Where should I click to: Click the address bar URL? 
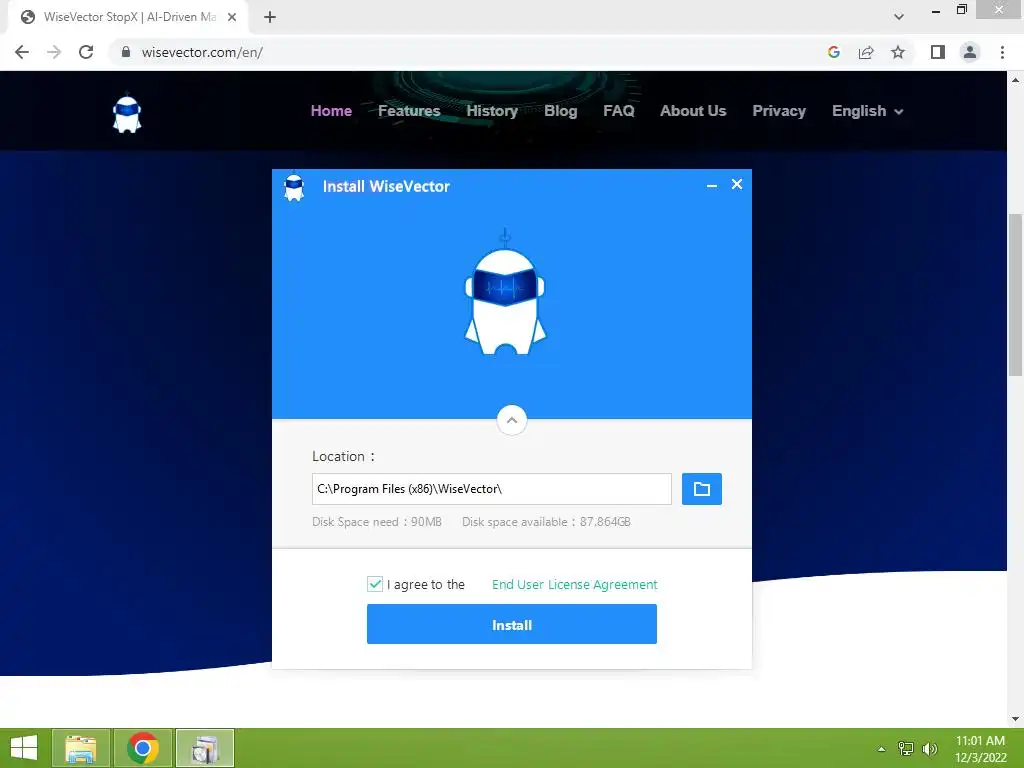point(202,52)
